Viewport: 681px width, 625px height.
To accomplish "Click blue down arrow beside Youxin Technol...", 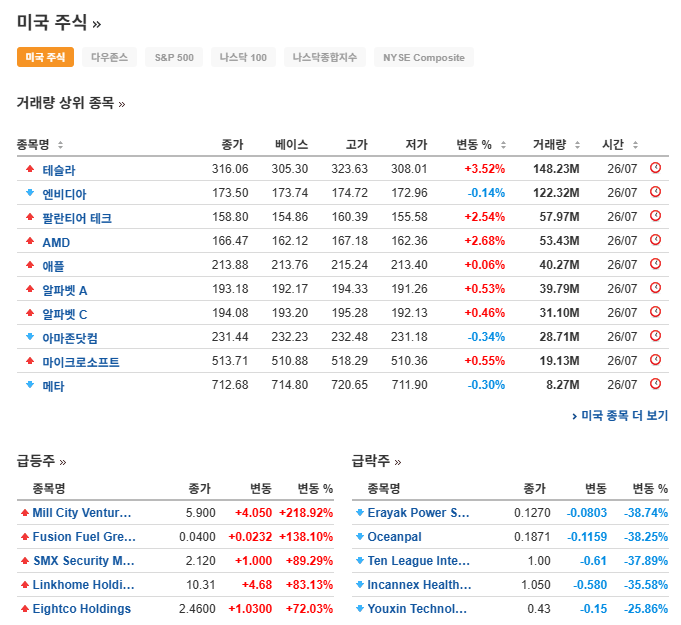I will (x=360, y=608).
